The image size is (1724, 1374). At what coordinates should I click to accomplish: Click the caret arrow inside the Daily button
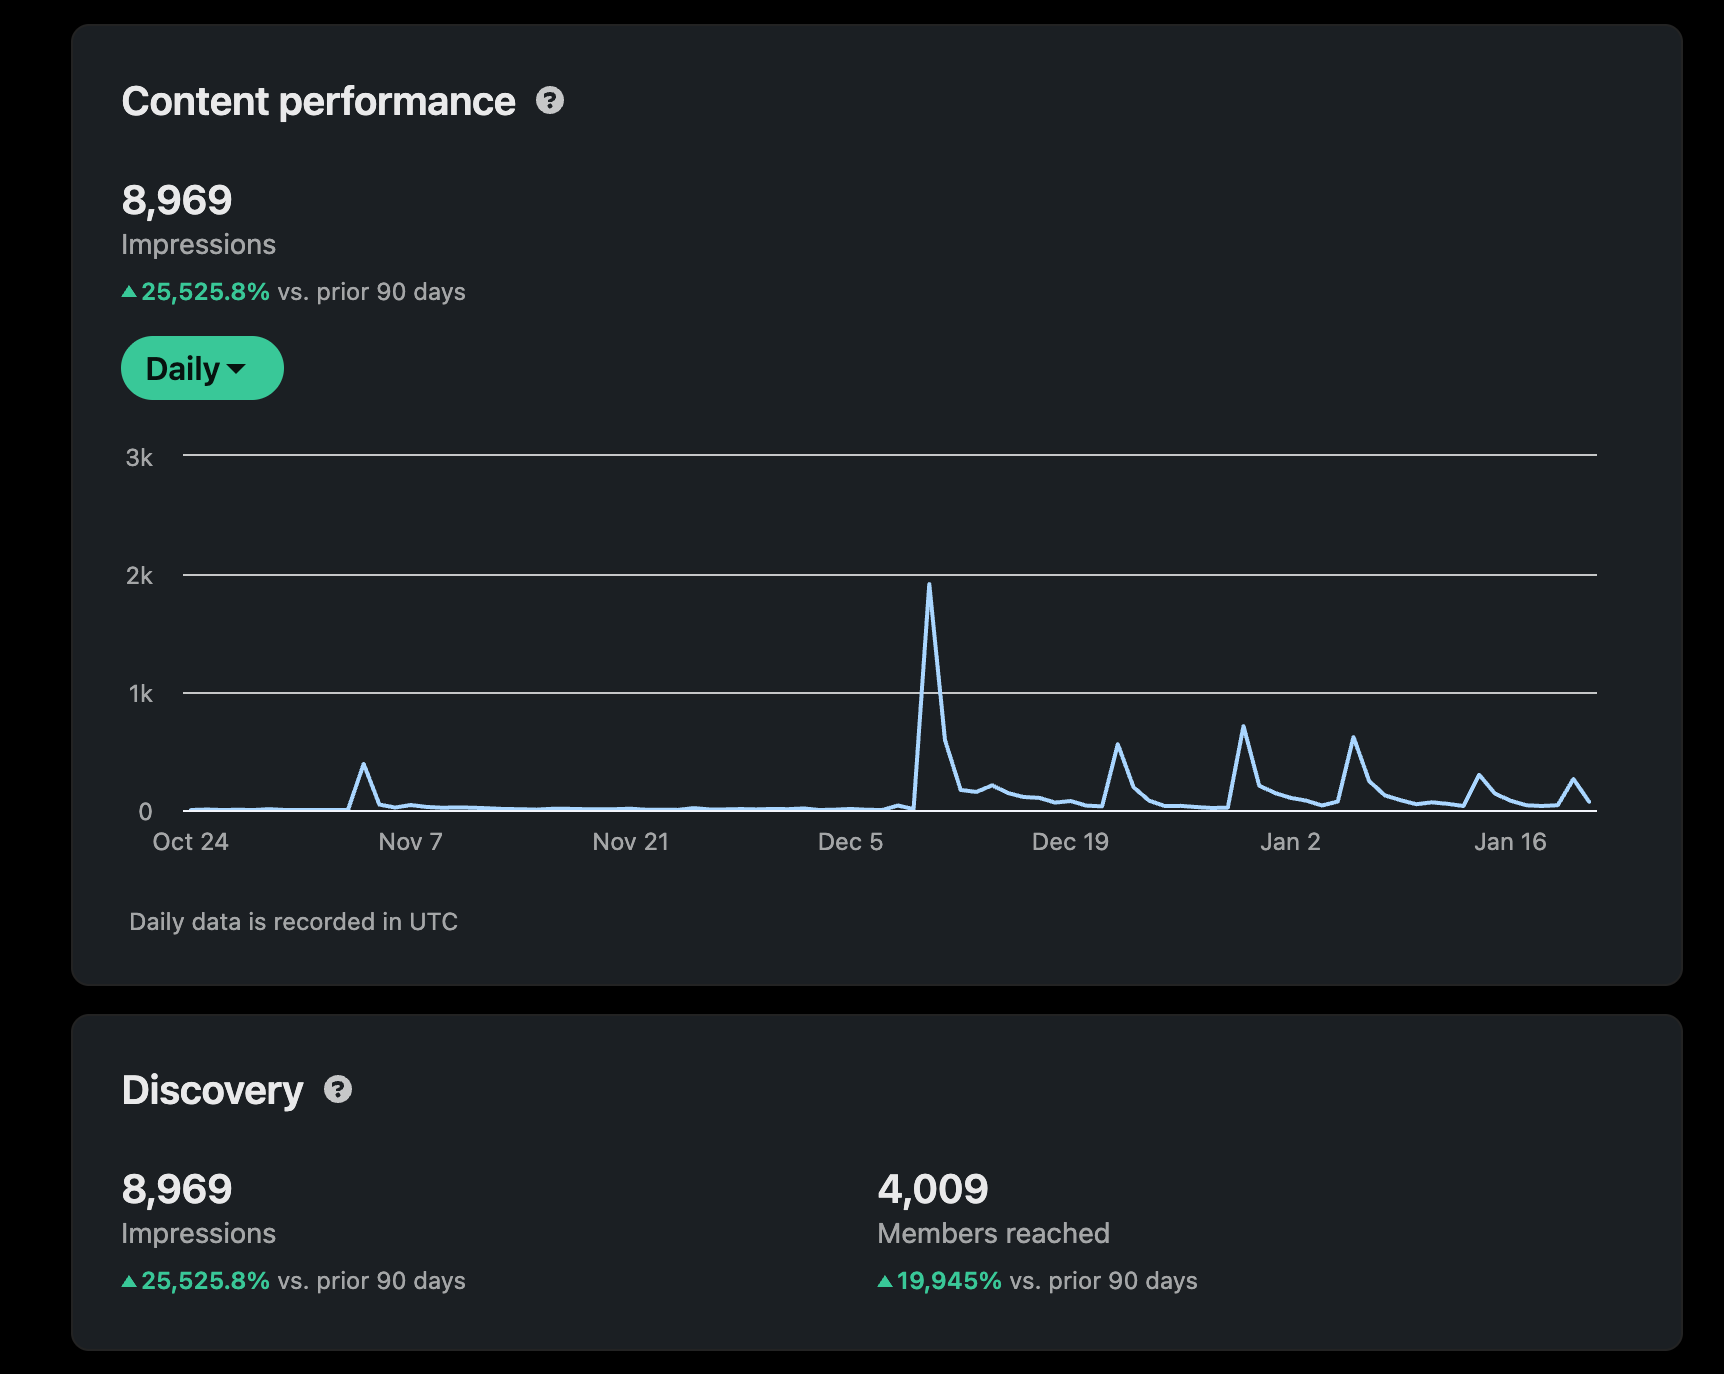coord(237,369)
